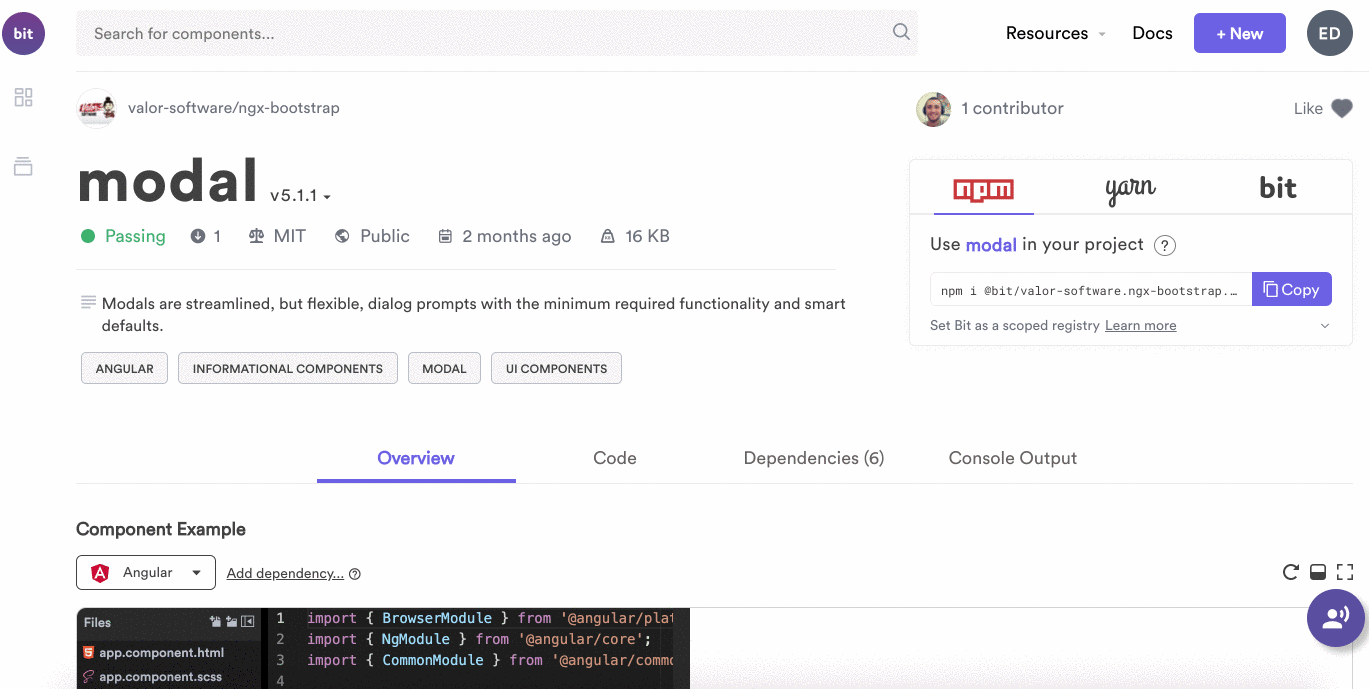1369x689 pixels.
Task: Switch to the Console Output tab
Action: coord(1013,458)
